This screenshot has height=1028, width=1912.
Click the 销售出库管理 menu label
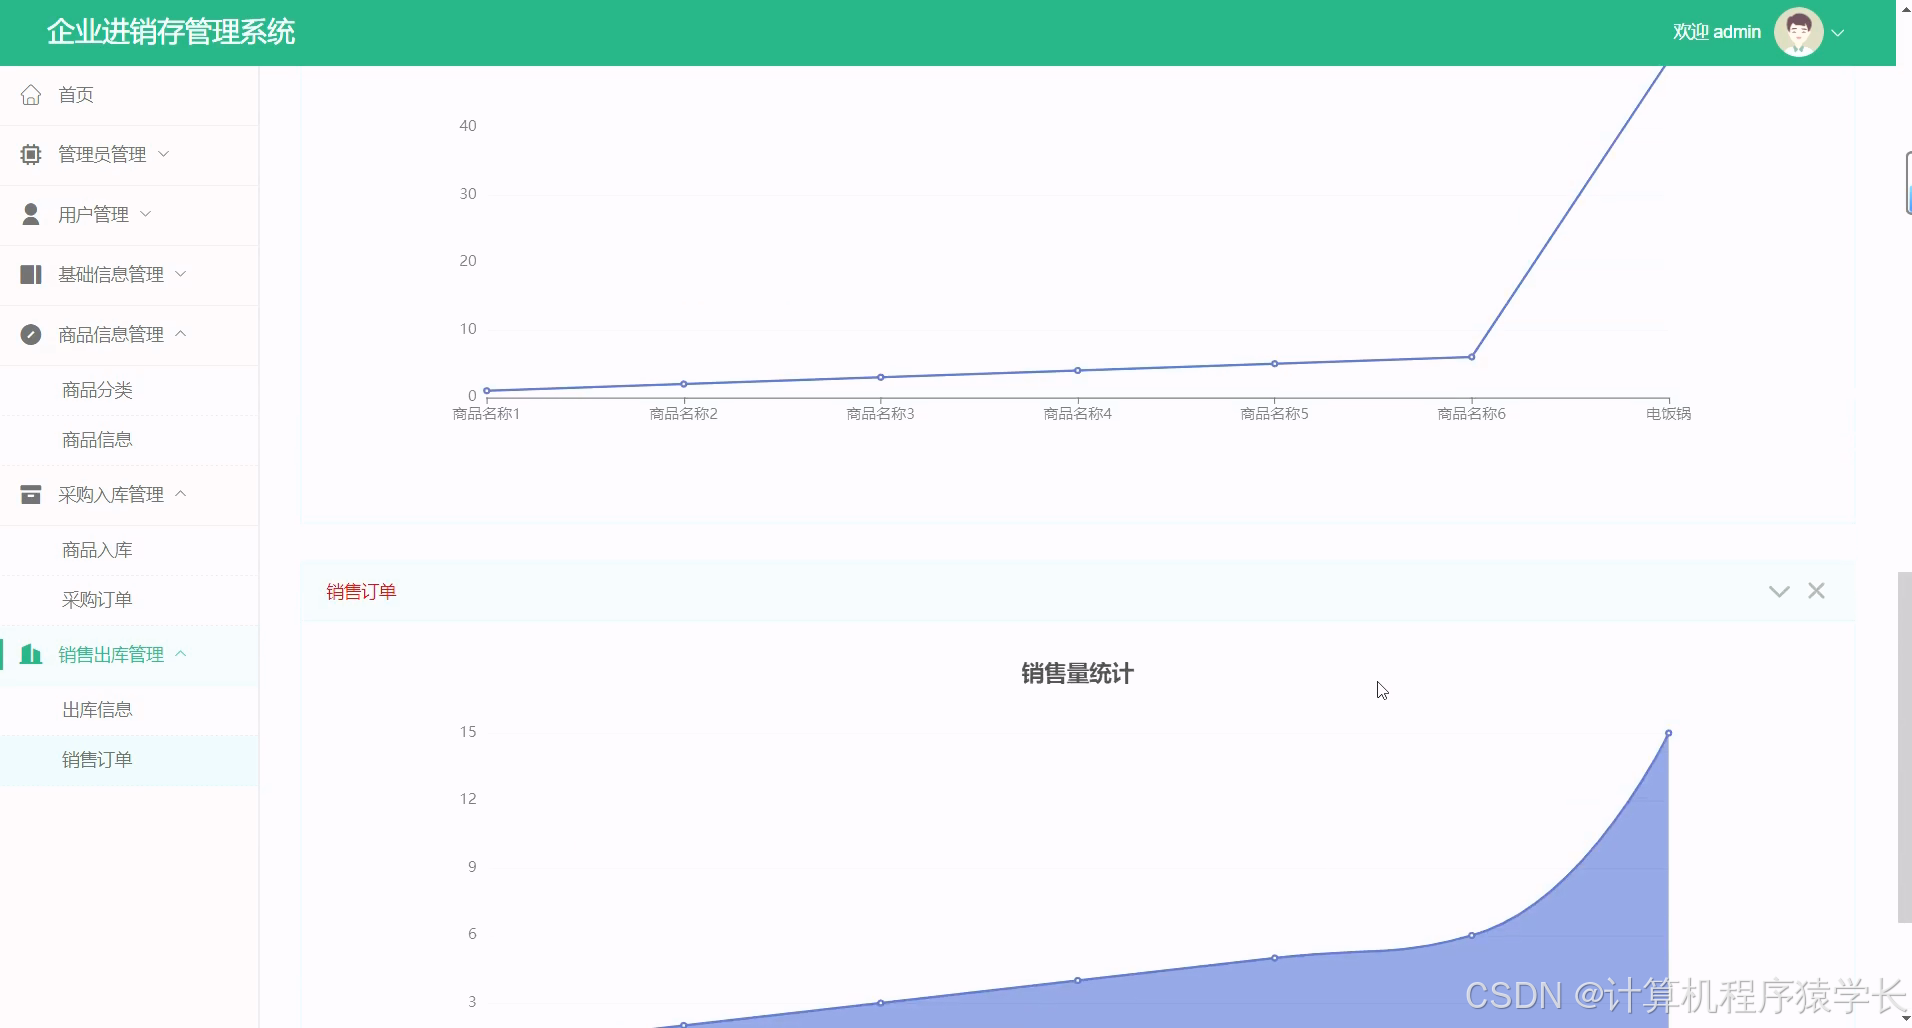111,655
